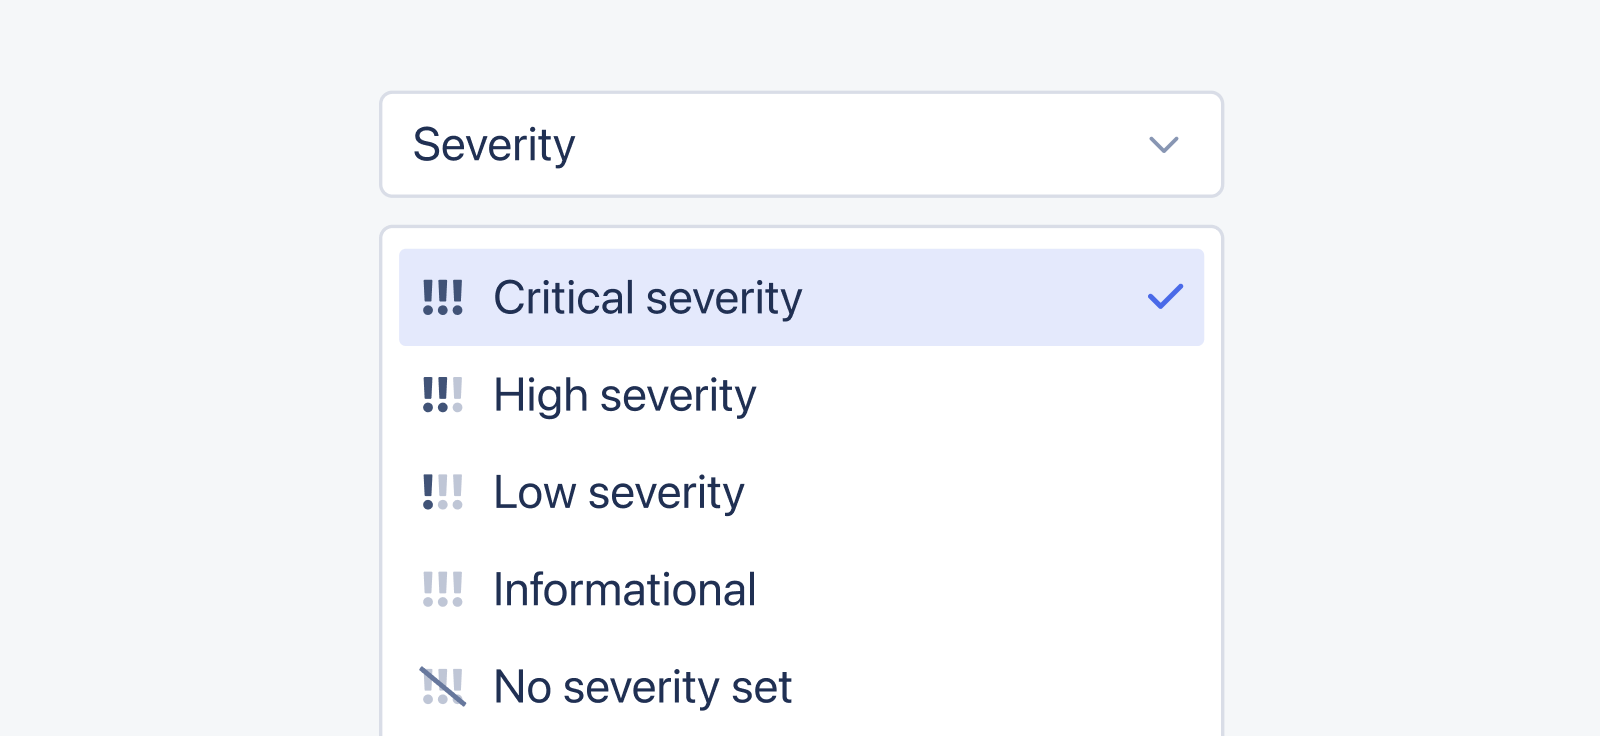The image size is (1600, 736).
Task: Click the Low severity single-exclamation icon
Action: (442, 492)
